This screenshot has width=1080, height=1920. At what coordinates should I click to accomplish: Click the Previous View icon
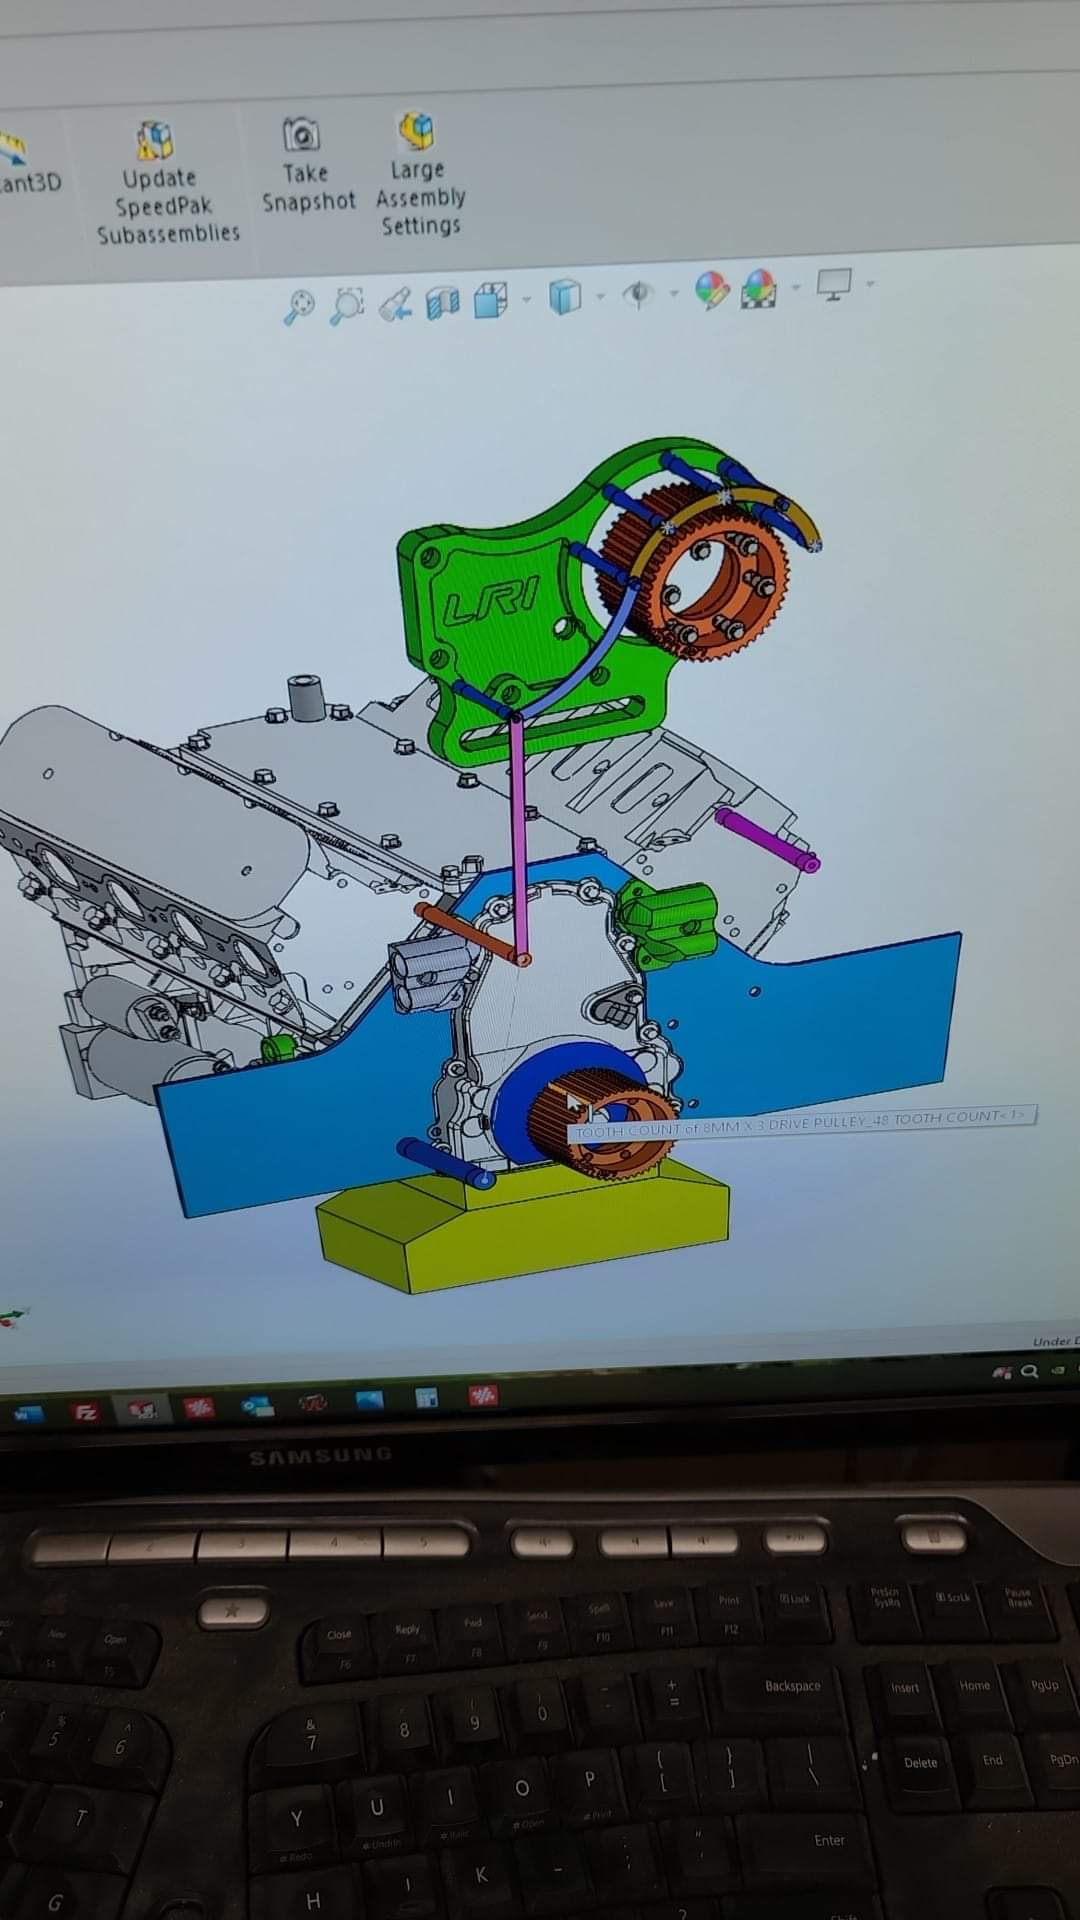pos(395,303)
